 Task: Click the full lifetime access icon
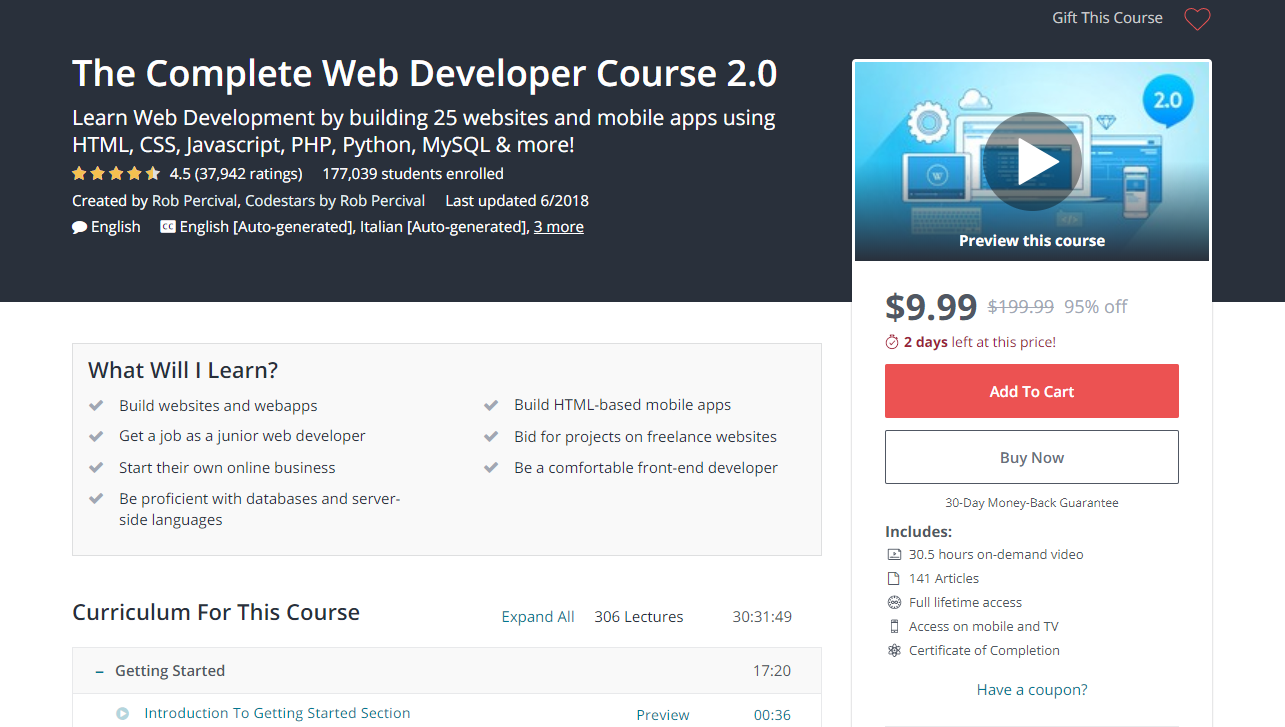[x=894, y=601]
